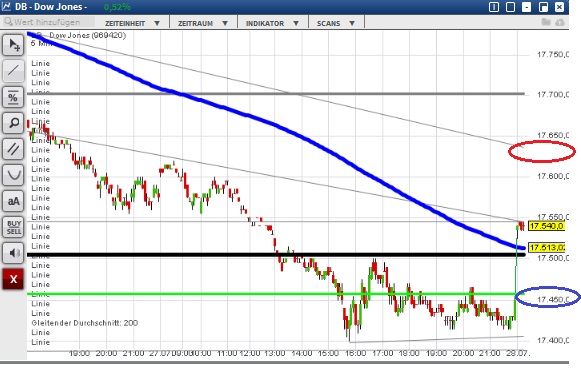Select the pointer crosshair tool
Image resolution: width=581 pixels, height=382 pixels.
[x=13, y=45]
